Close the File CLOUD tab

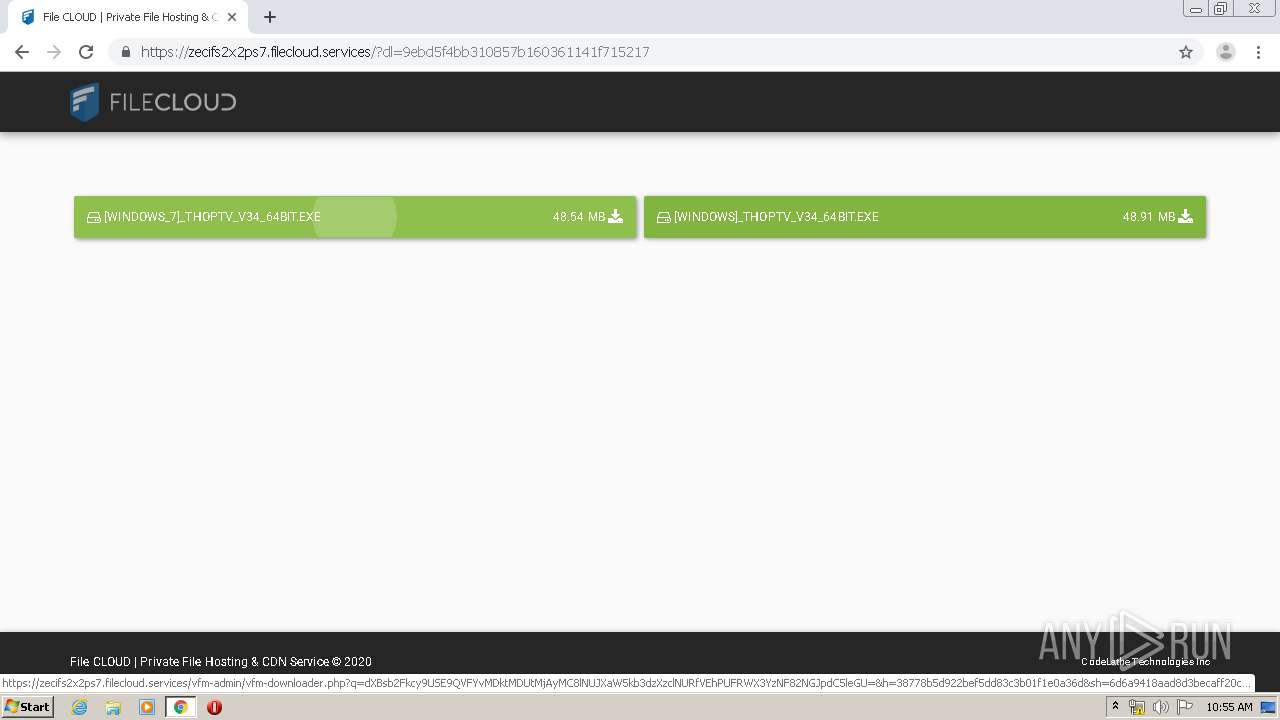pyautogui.click(x=232, y=17)
